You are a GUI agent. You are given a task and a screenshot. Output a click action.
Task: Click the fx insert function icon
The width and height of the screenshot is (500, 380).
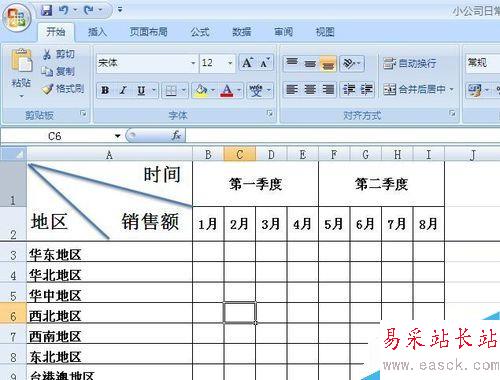176,135
